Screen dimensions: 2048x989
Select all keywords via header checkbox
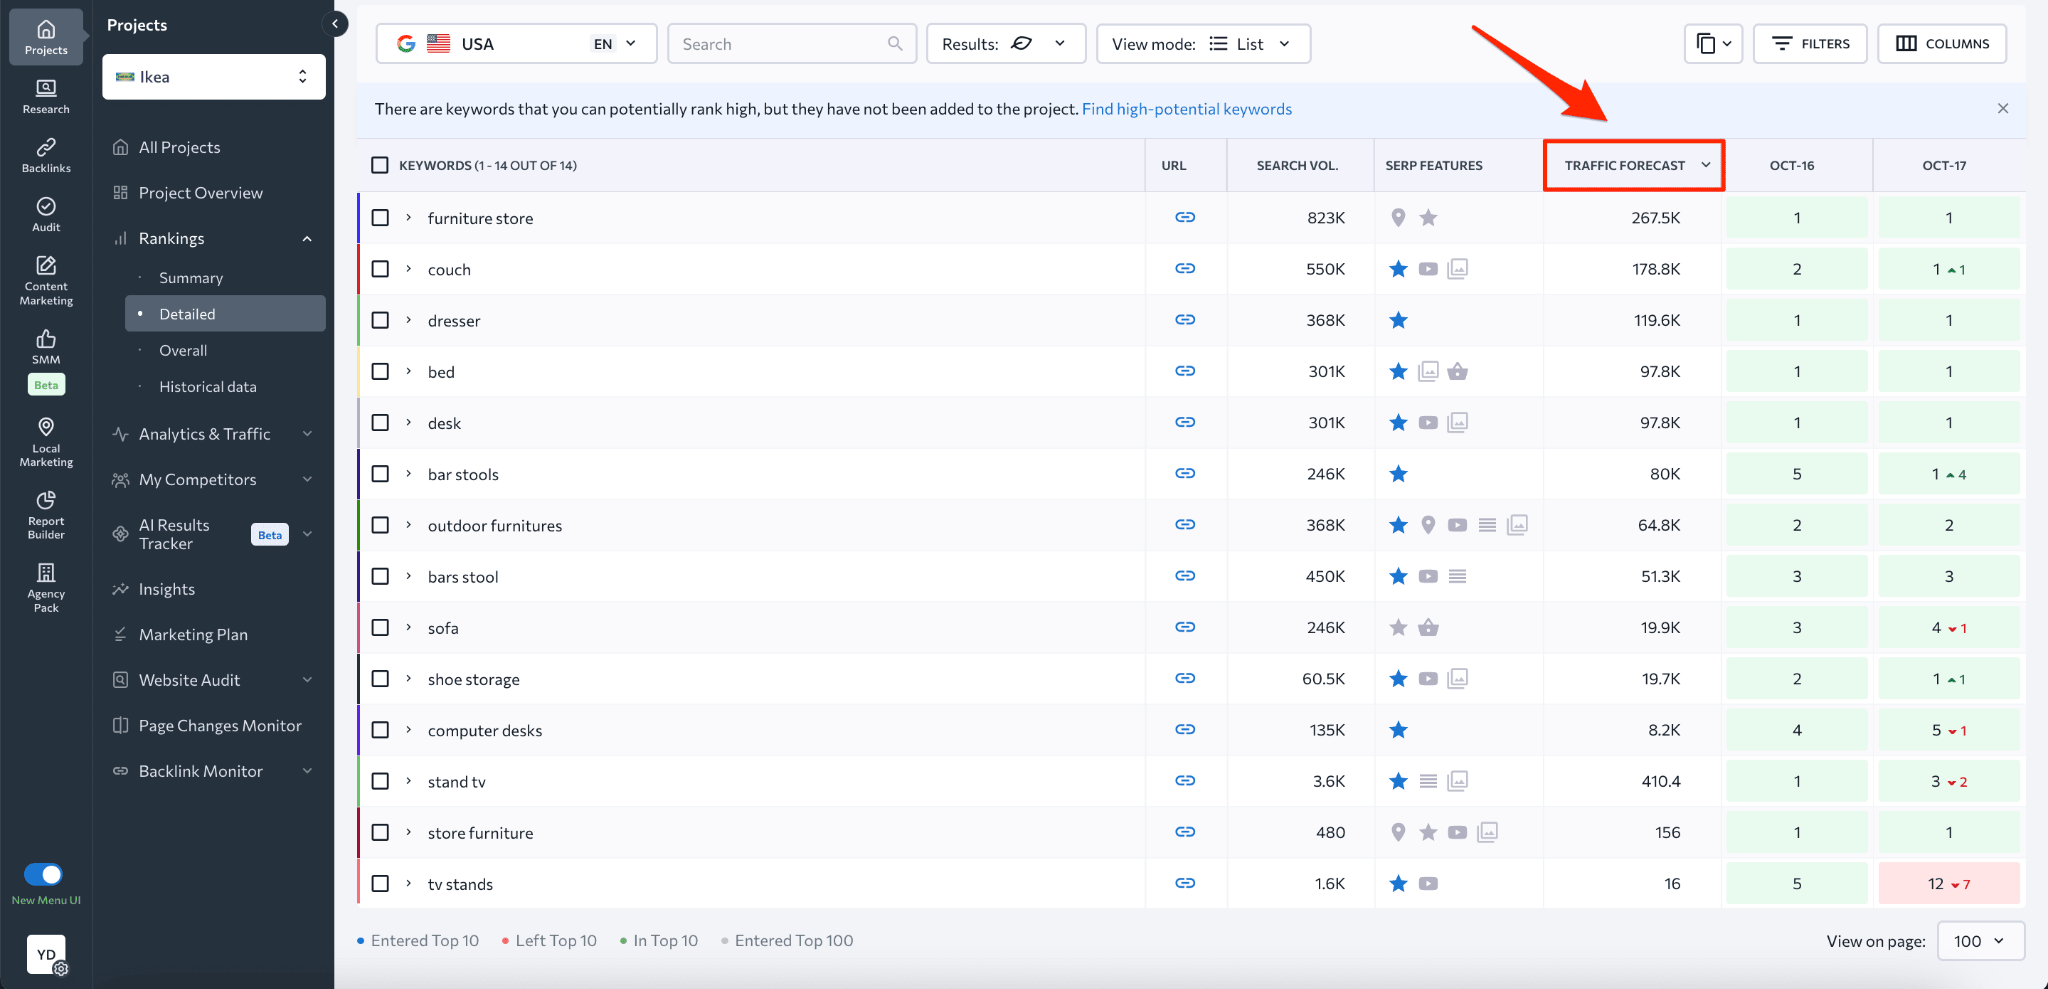tap(380, 165)
